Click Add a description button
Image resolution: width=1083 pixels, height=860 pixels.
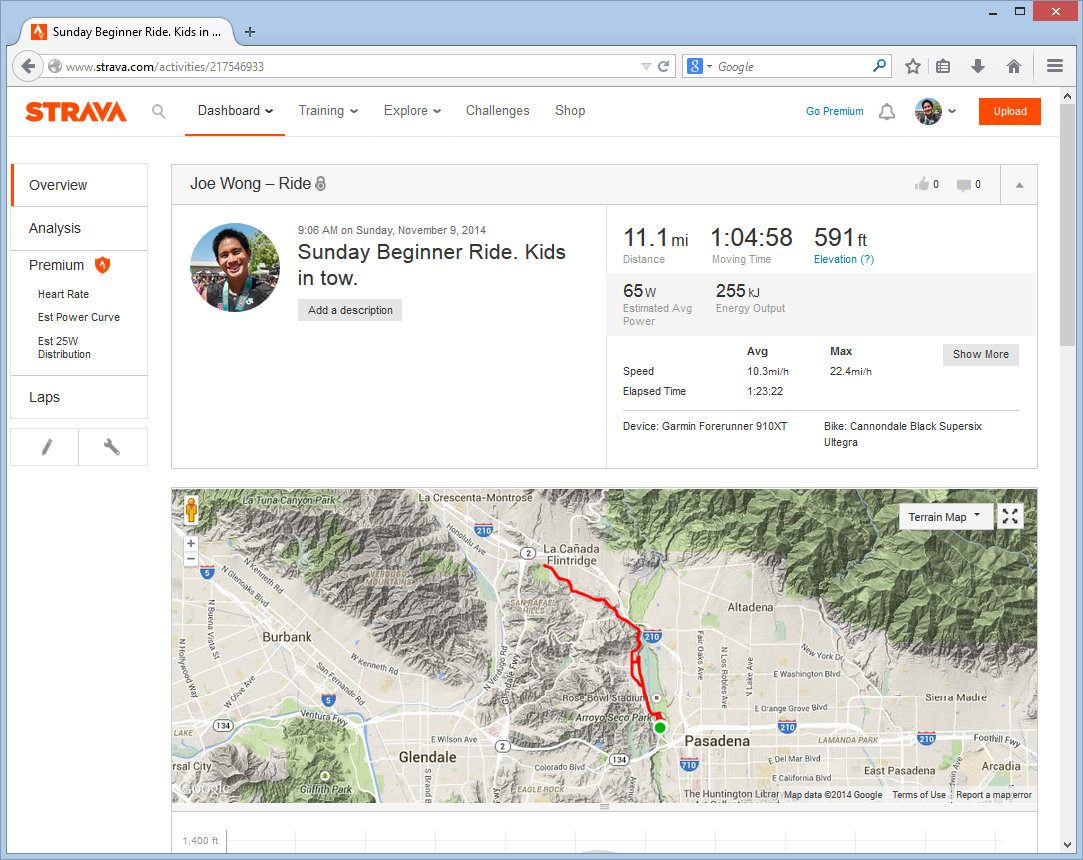tap(350, 310)
